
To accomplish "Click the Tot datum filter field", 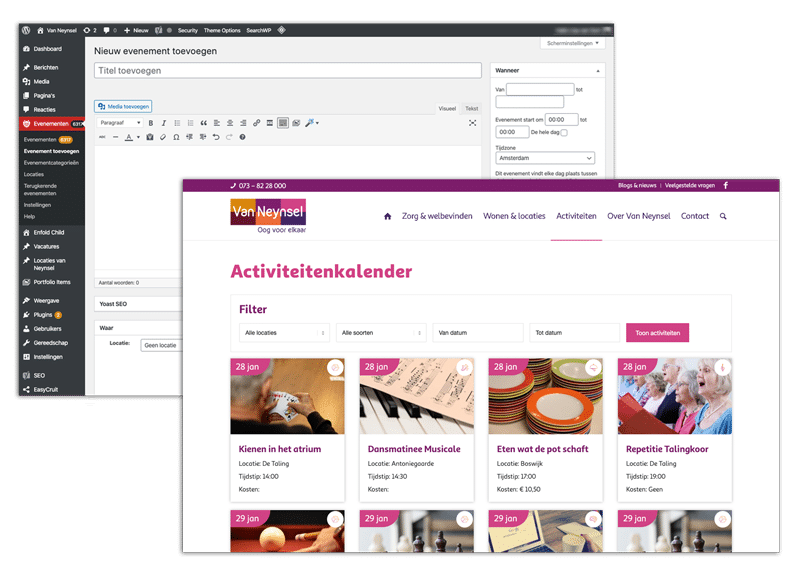I will pyautogui.click(x=574, y=333).
